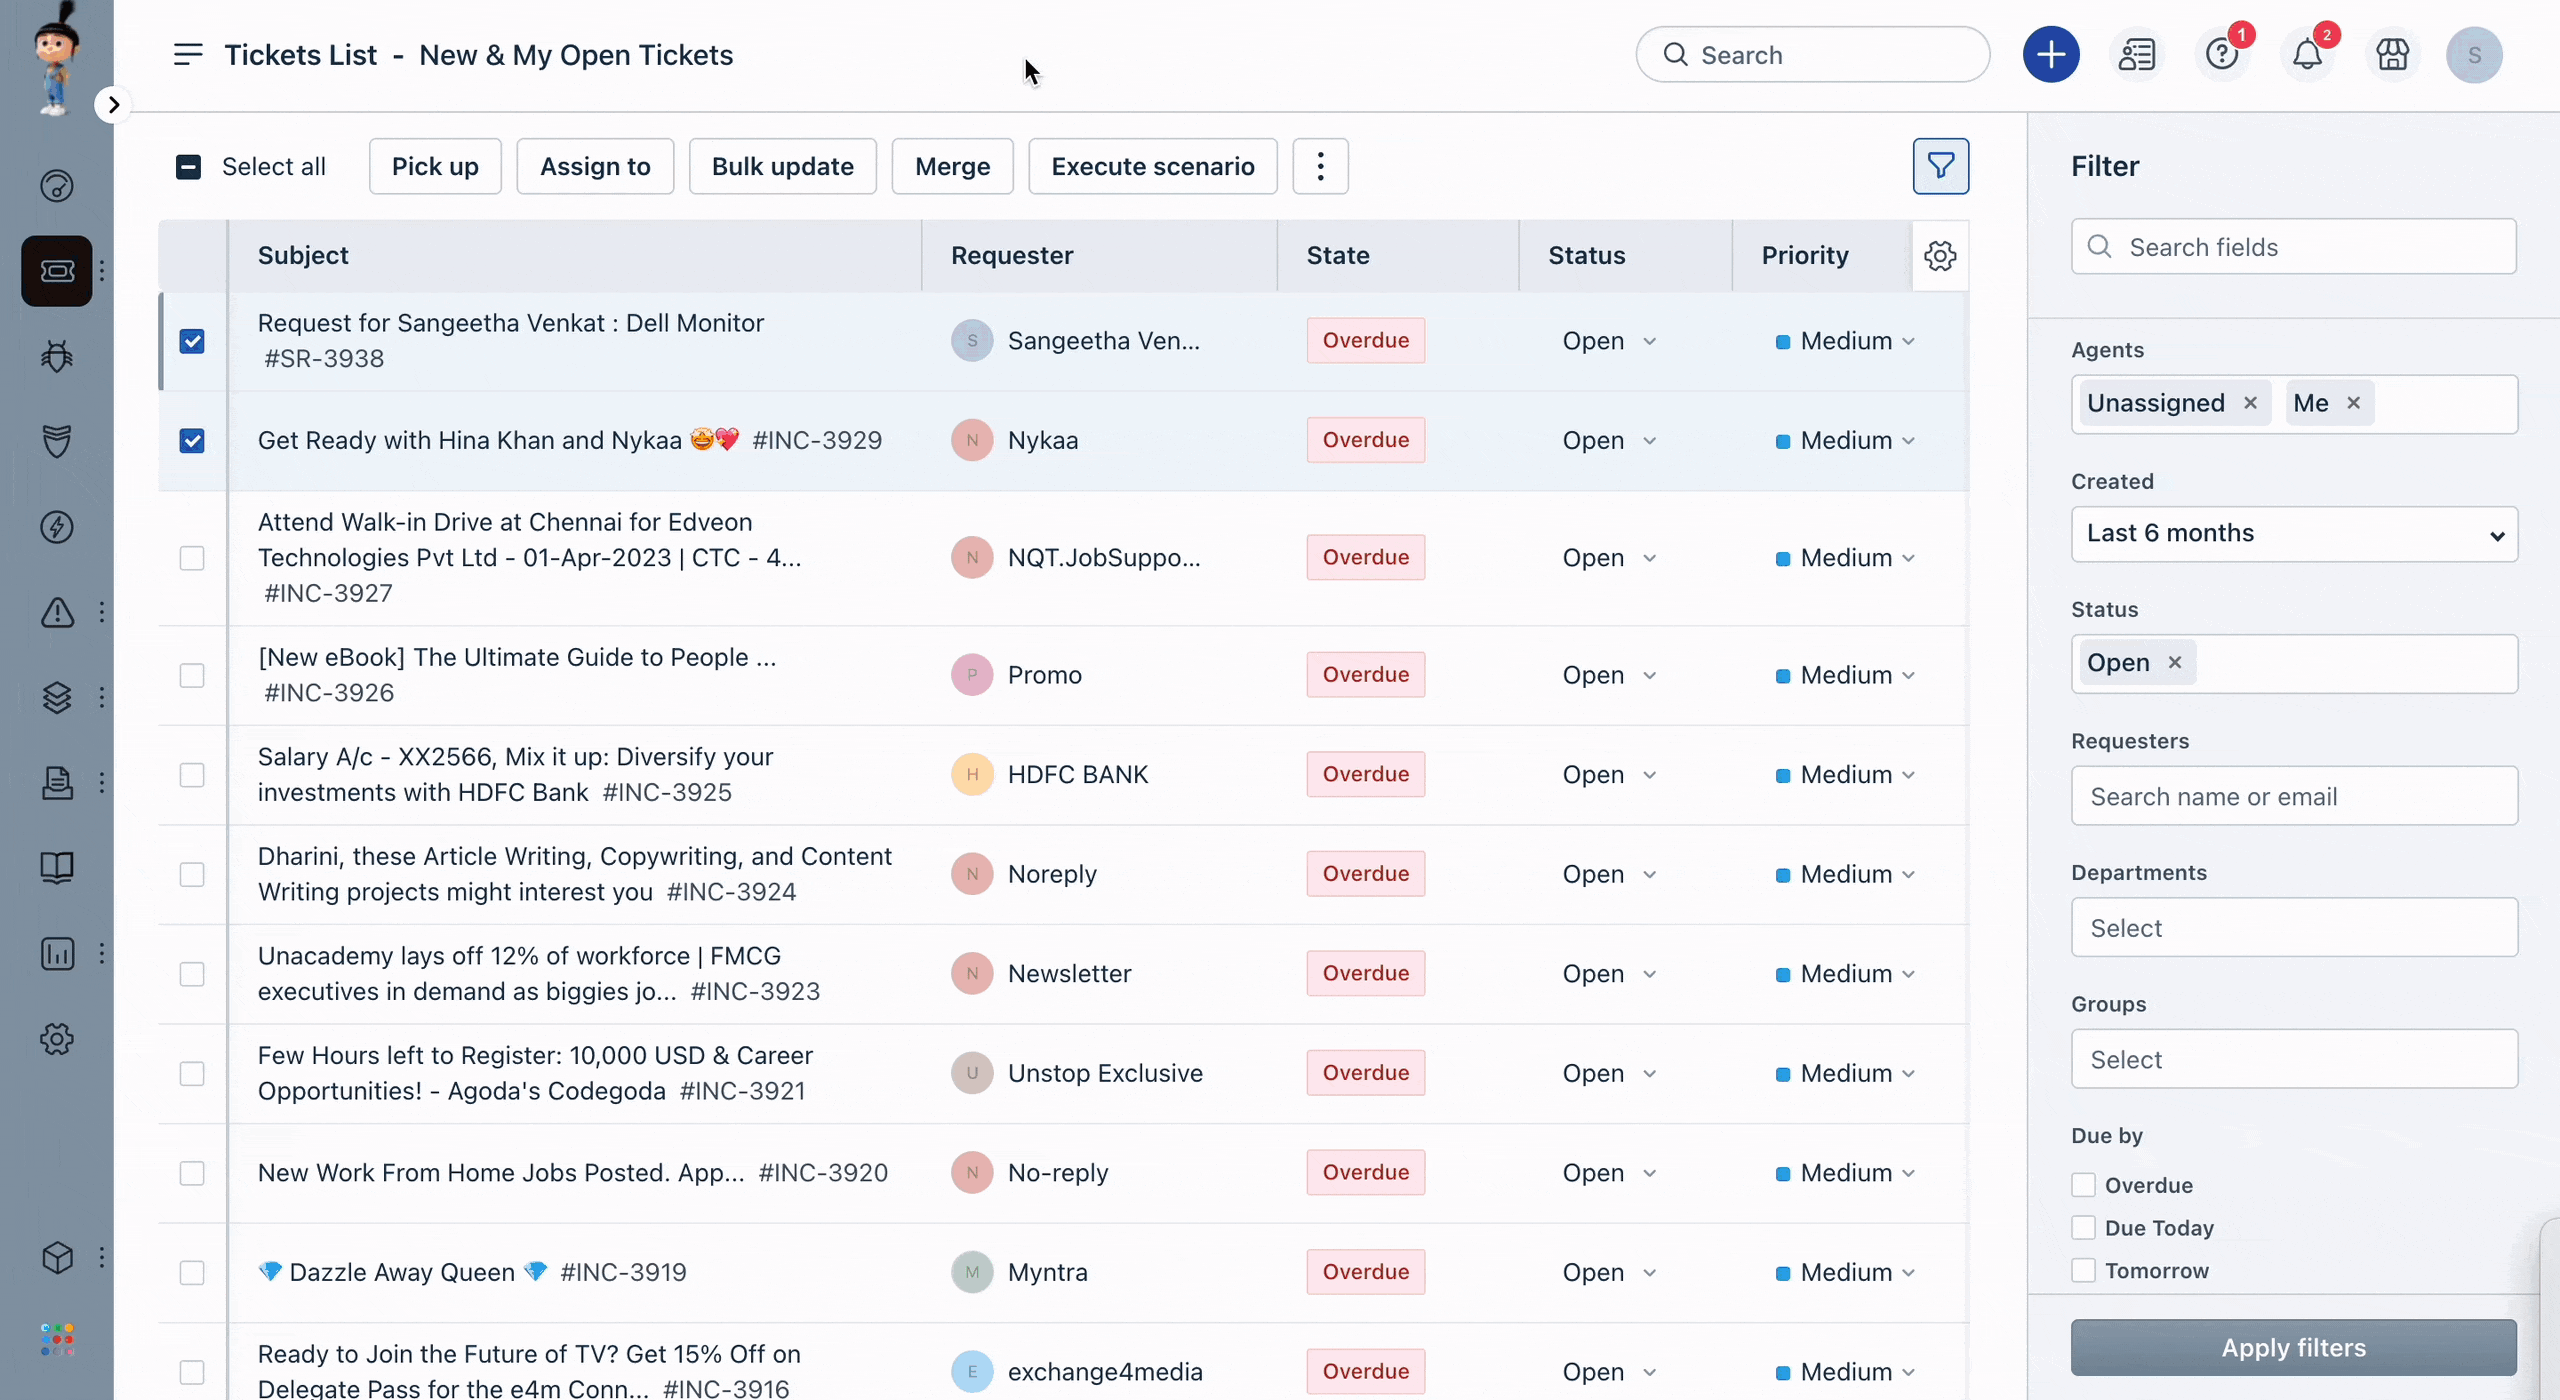
Task: Click the blue plus create button
Action: pos(2050,55)
